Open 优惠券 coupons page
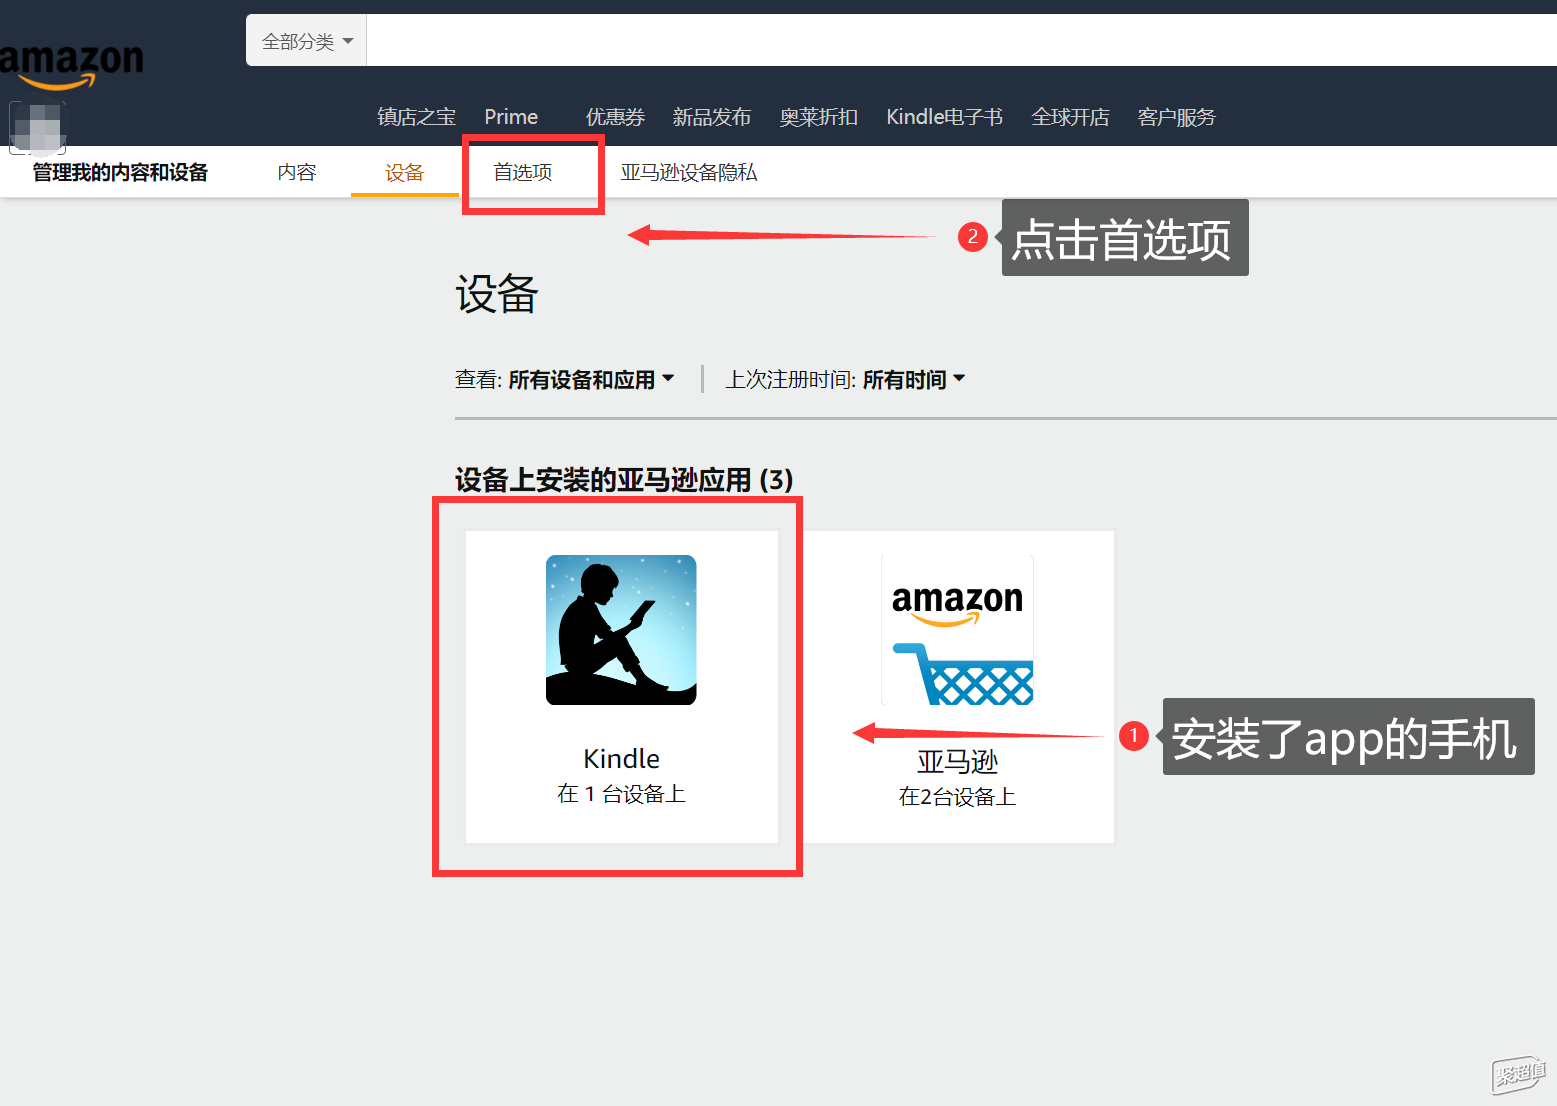The image size is (1557, 1106). (x=615, y=117)
